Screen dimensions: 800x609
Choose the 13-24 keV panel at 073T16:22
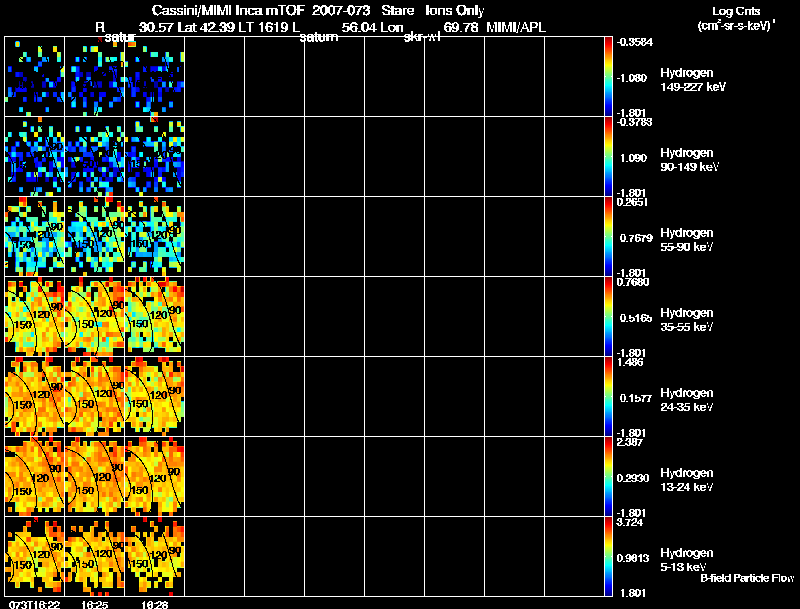coord(35,476)
